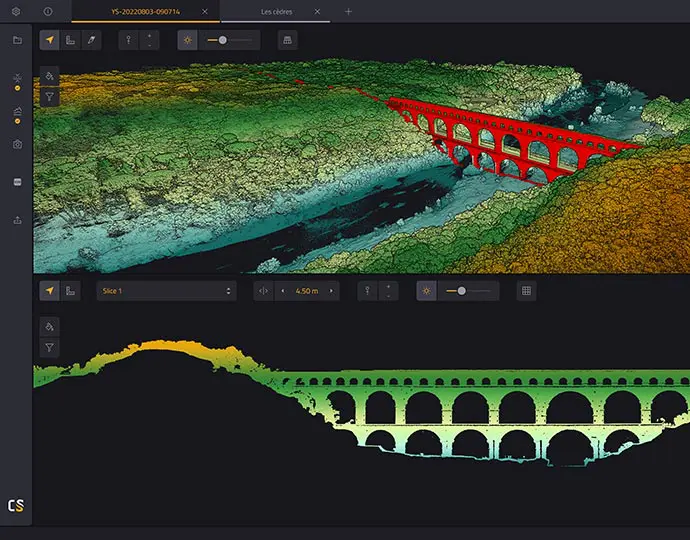The height and width of the screenshot is (540, 690).
Task: Adjust the brightness slider in 3D view
Action: pos(222,40)
